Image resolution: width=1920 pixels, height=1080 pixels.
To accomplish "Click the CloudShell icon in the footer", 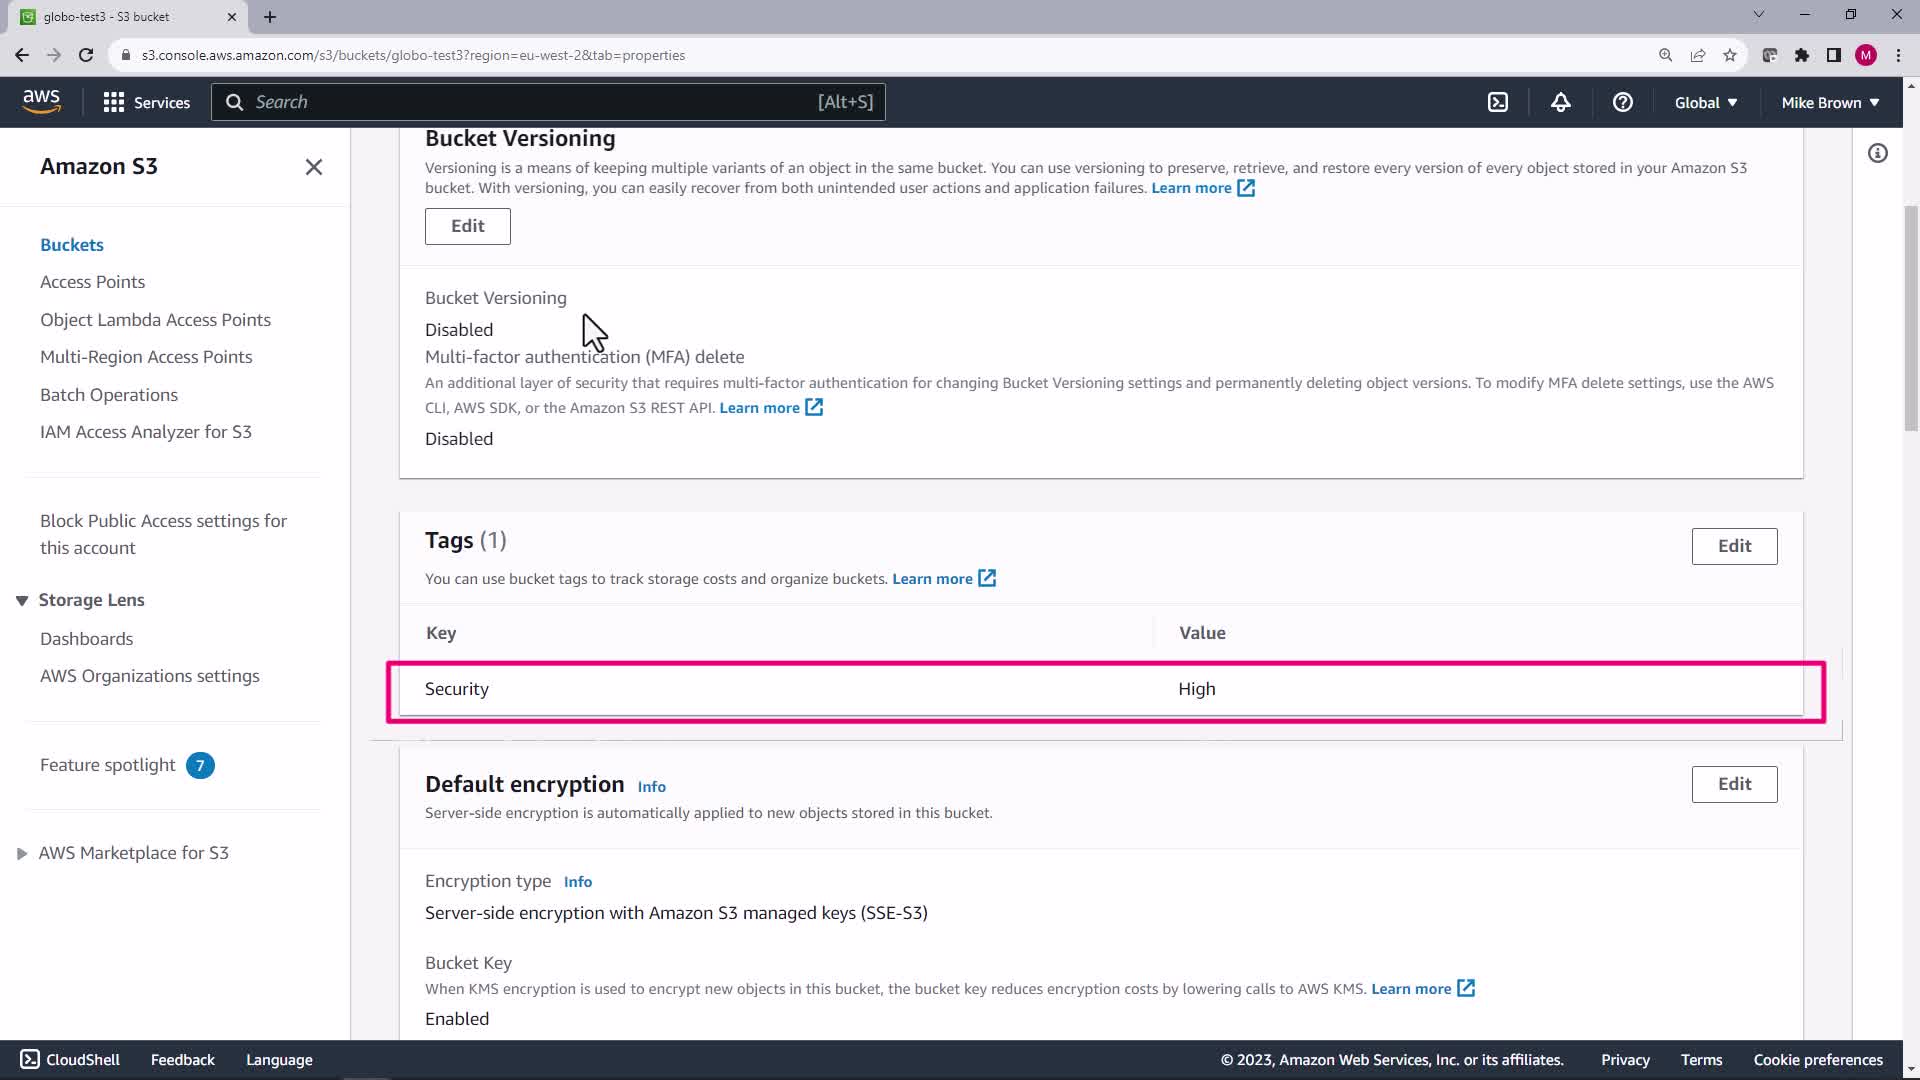I will point(30,1059).
